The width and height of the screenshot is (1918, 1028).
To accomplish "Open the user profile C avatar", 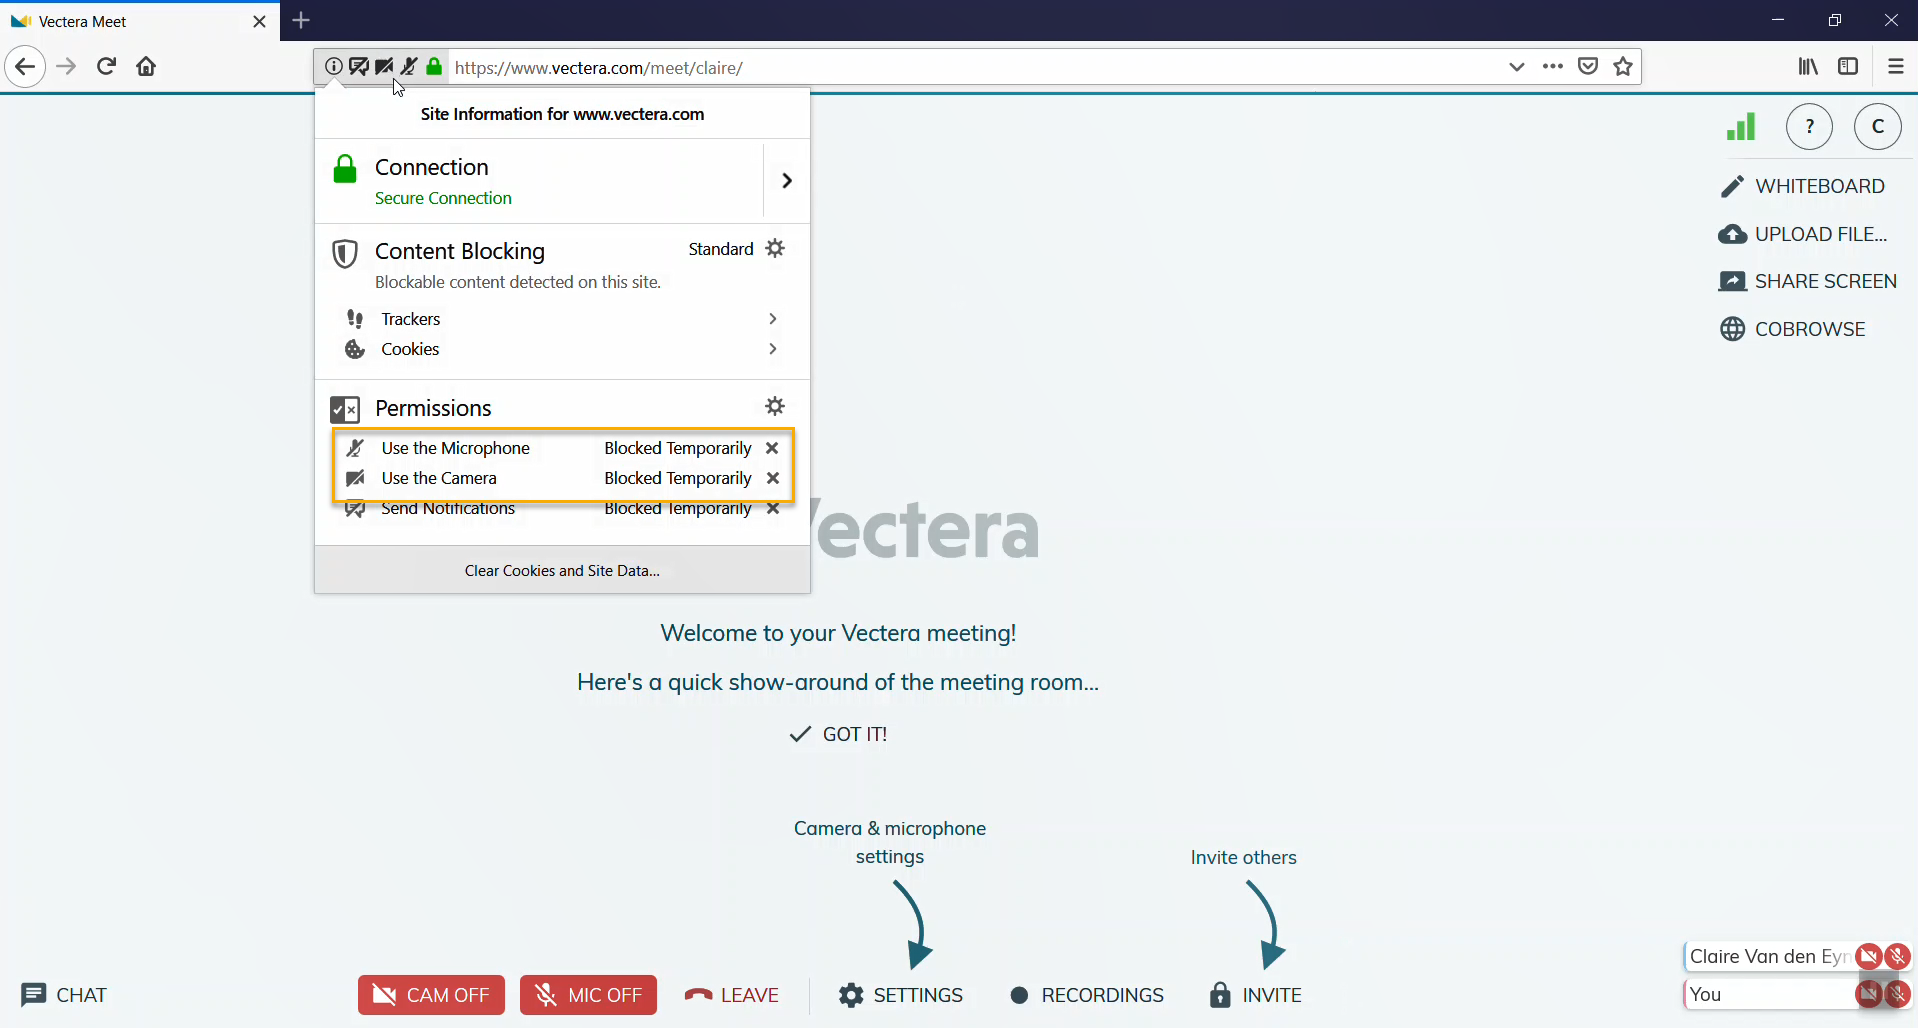I will pos(1877,127).
